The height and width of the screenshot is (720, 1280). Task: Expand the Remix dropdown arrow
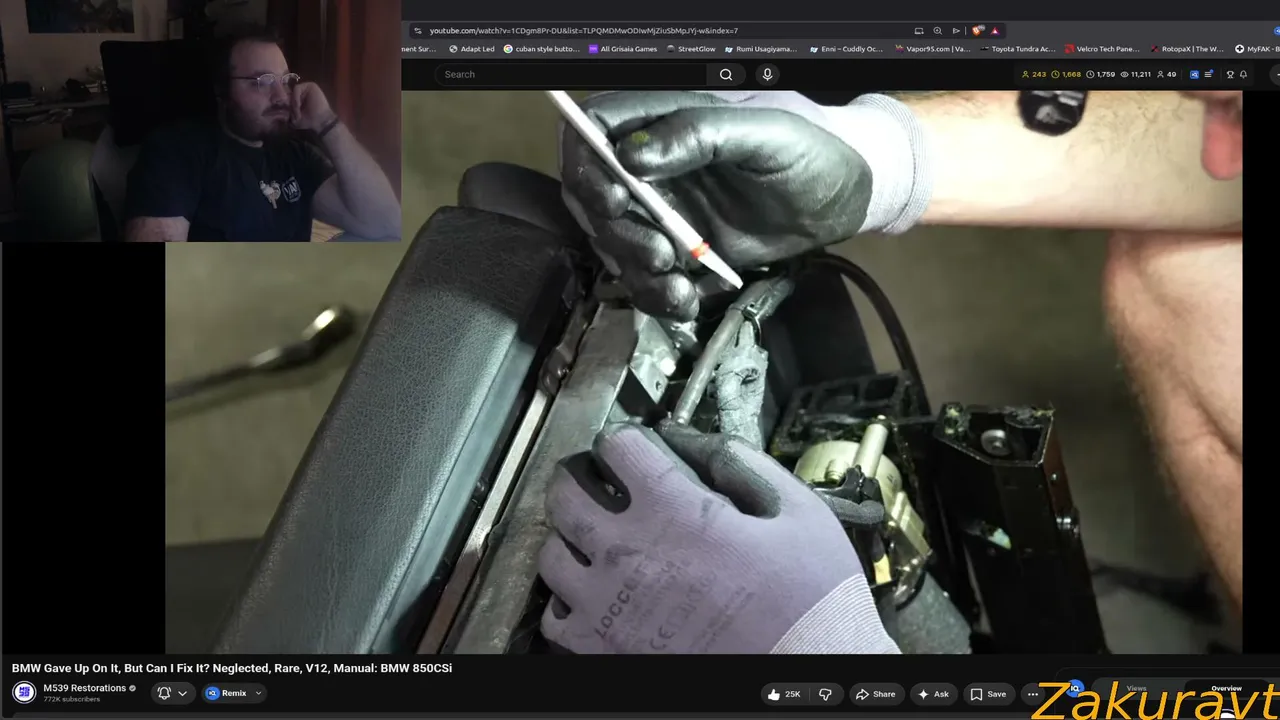tap(258, 693)
